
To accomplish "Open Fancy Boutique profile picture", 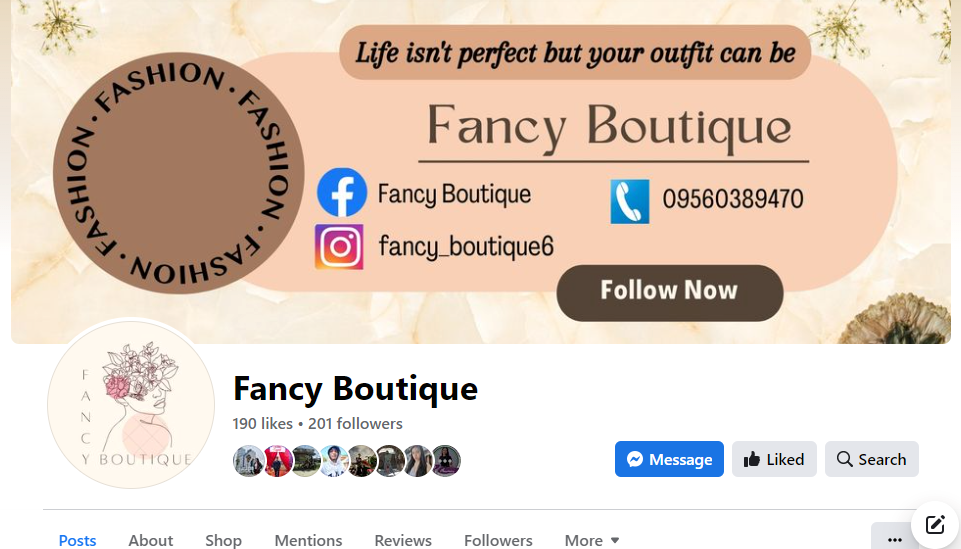I will (x=131, y=404).
